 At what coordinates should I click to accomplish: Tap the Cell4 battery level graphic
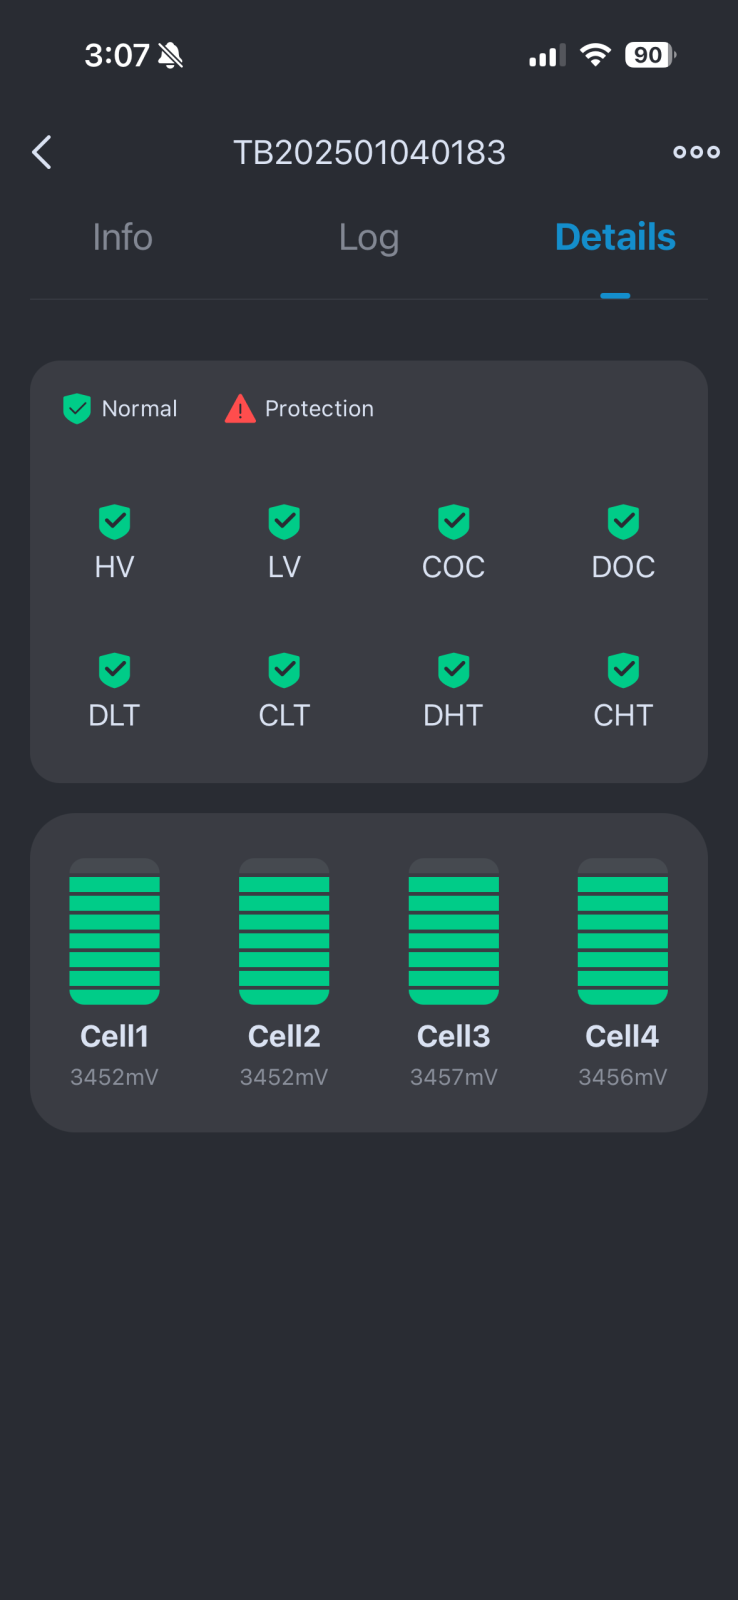tap(623, 932)
